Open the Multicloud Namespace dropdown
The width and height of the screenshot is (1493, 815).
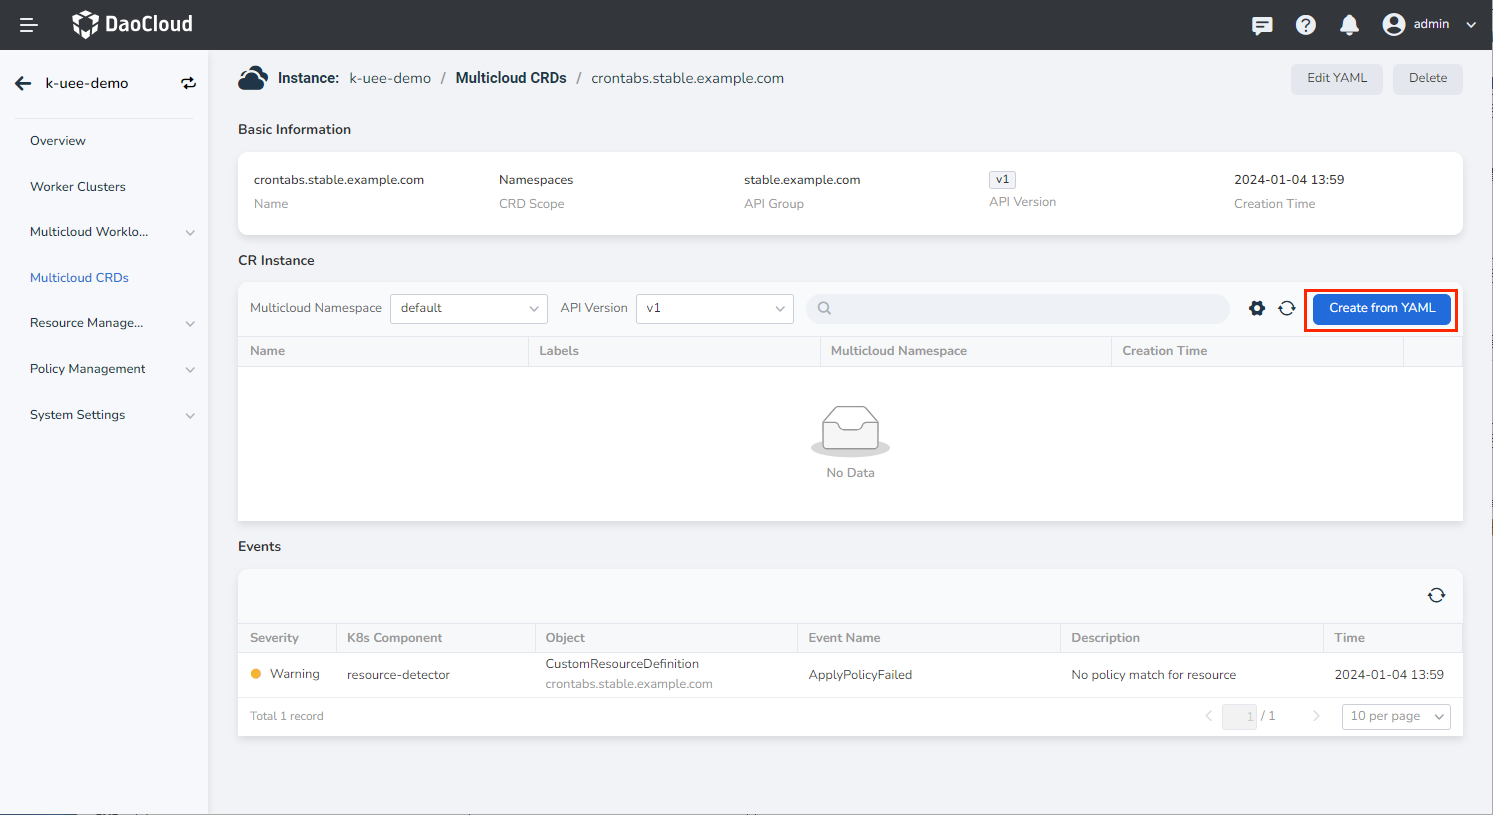pos(468,308)
